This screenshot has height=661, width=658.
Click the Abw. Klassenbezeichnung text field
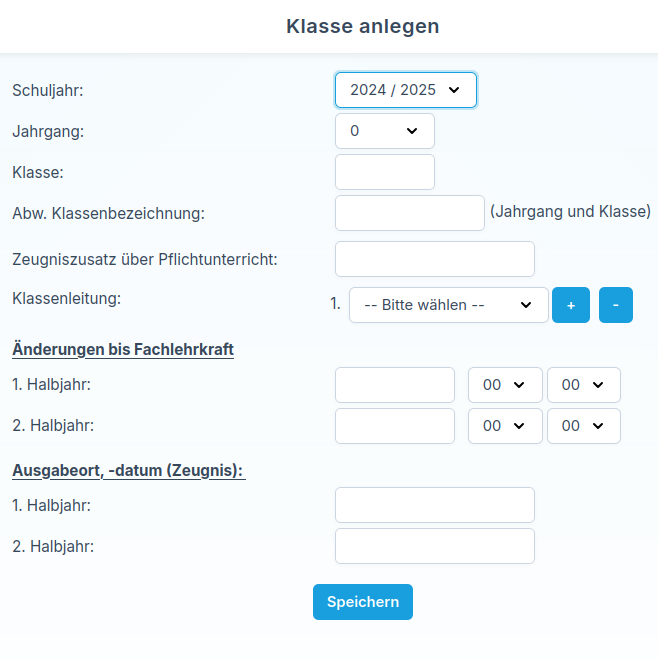pyautogui.click(x=410, y=213)
